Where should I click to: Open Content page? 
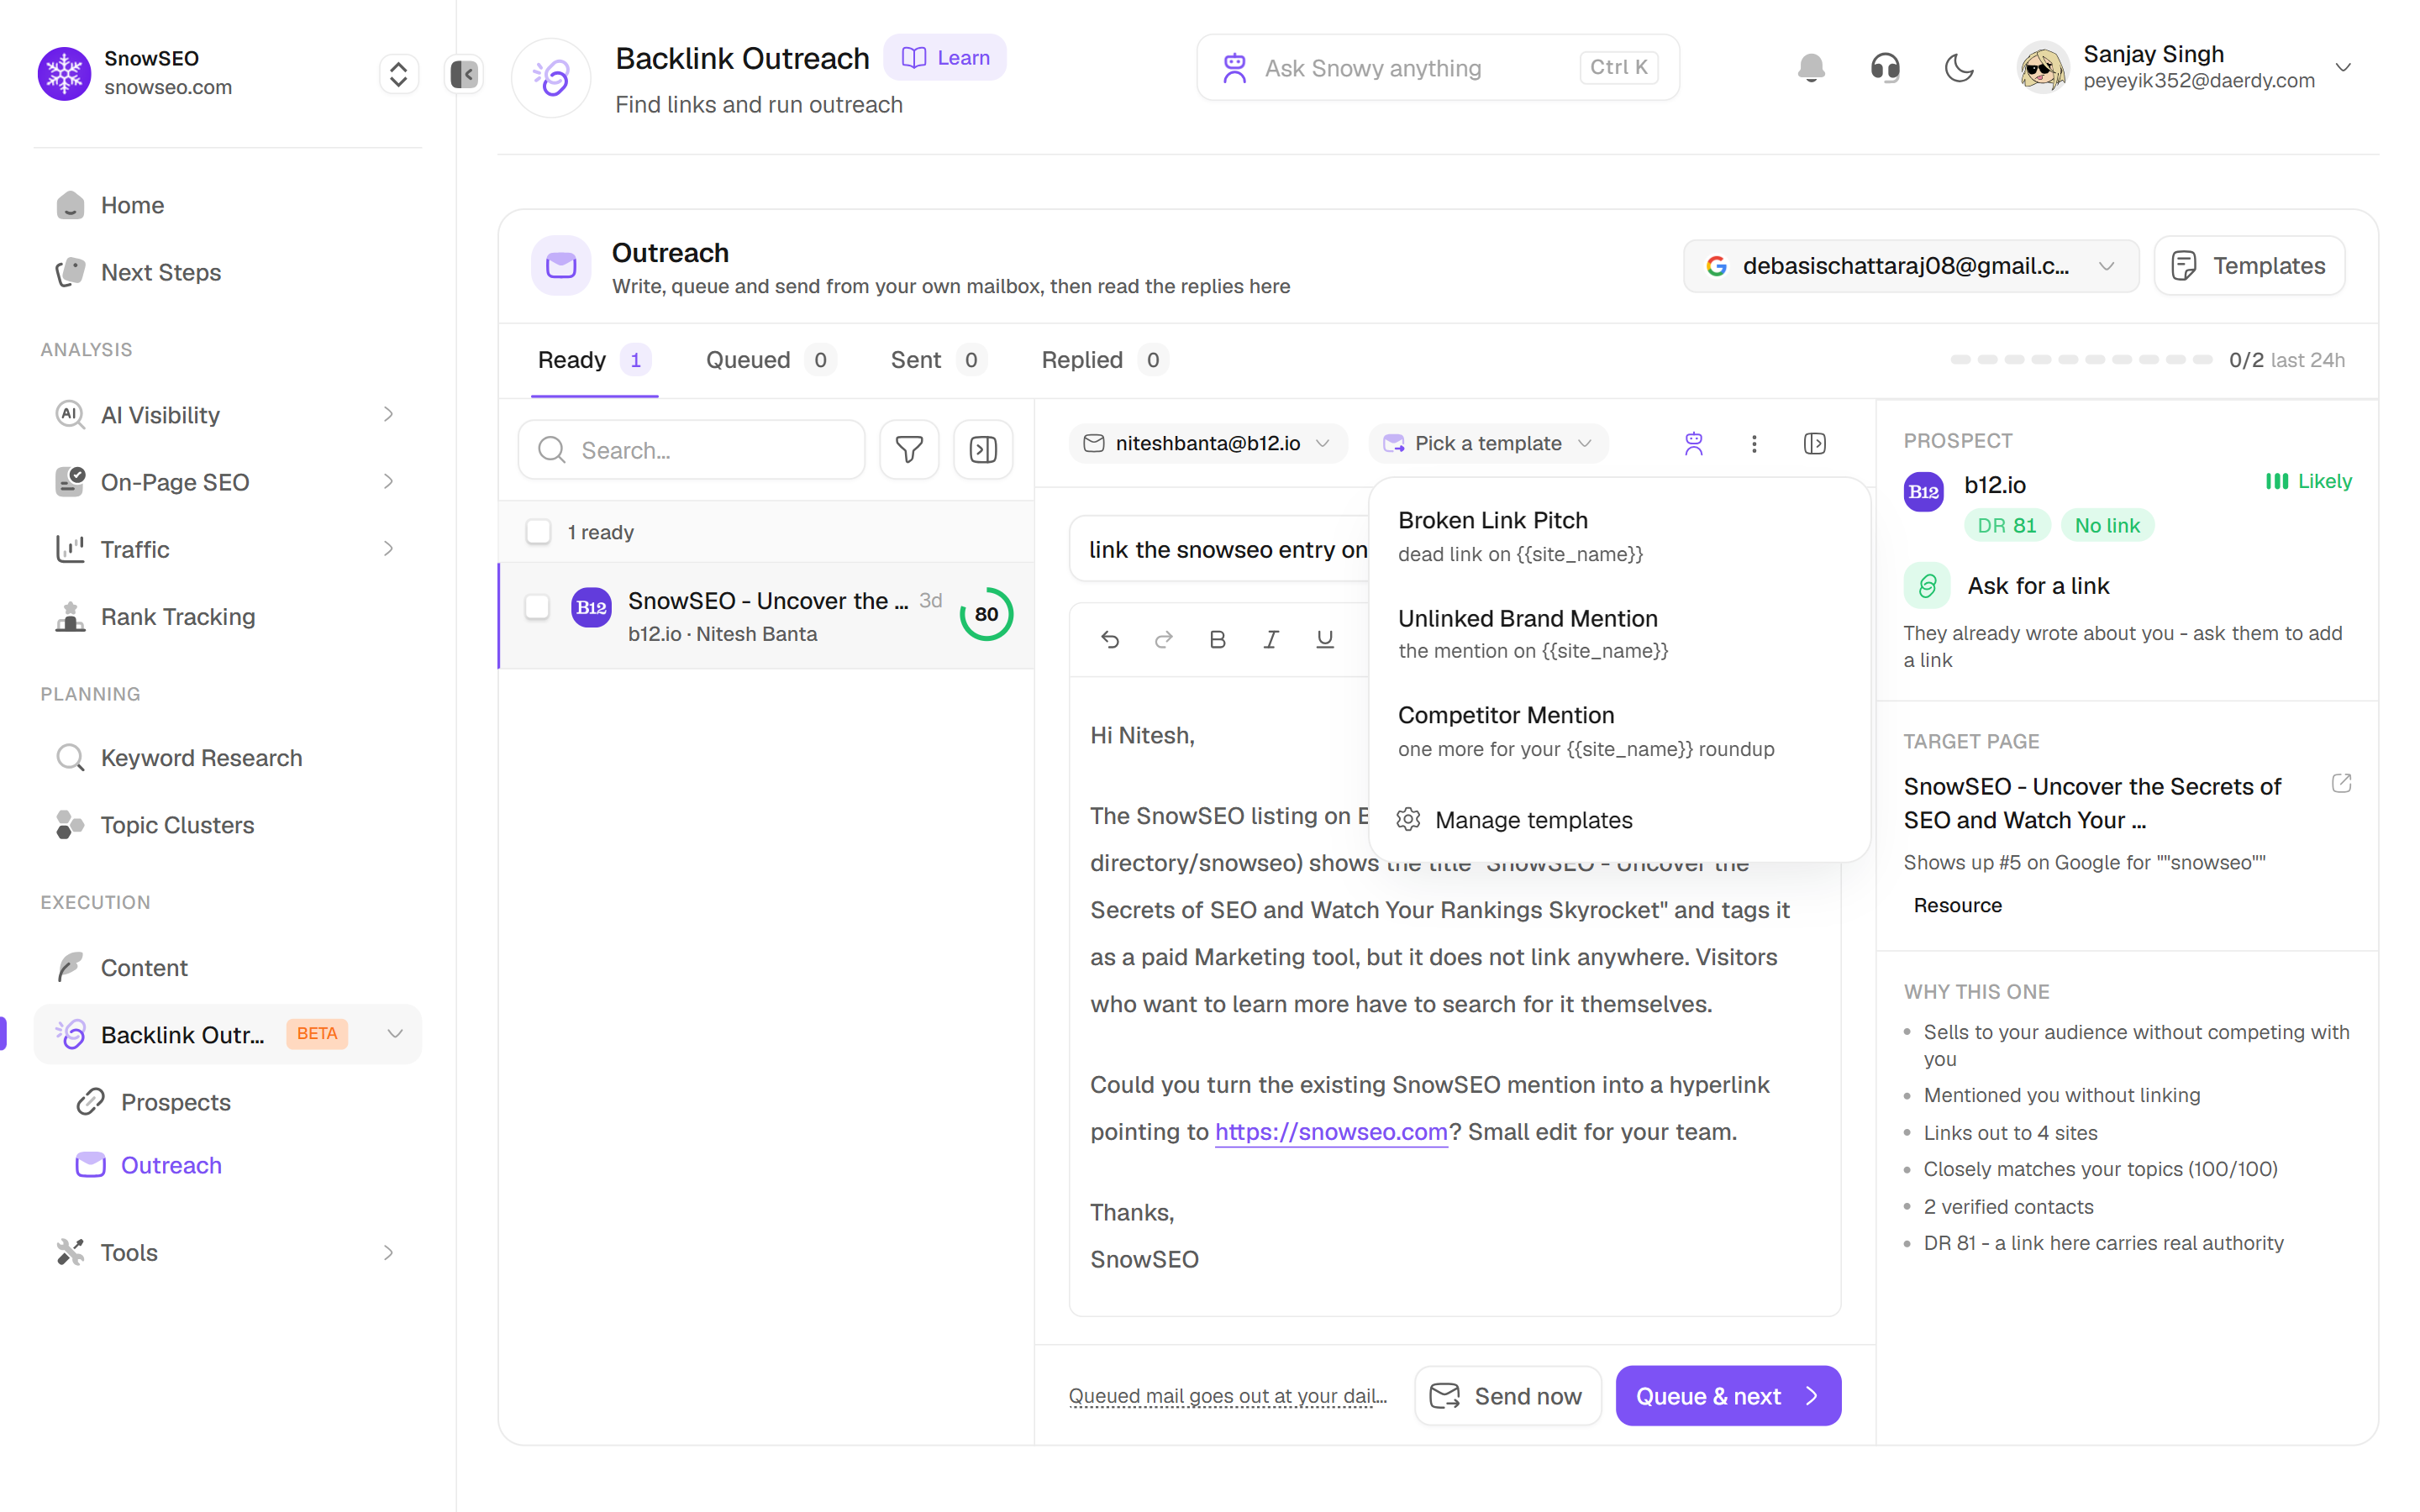pyautogui.click(x=228, y=968)
